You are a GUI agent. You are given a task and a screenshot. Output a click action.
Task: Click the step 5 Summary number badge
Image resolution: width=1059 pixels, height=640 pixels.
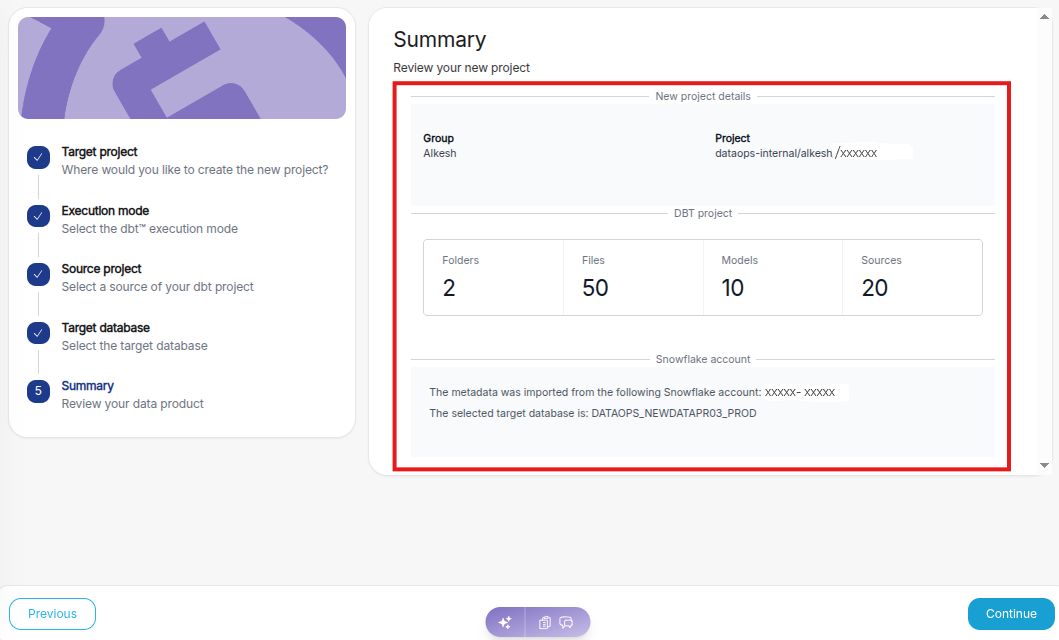click(38, 391)
